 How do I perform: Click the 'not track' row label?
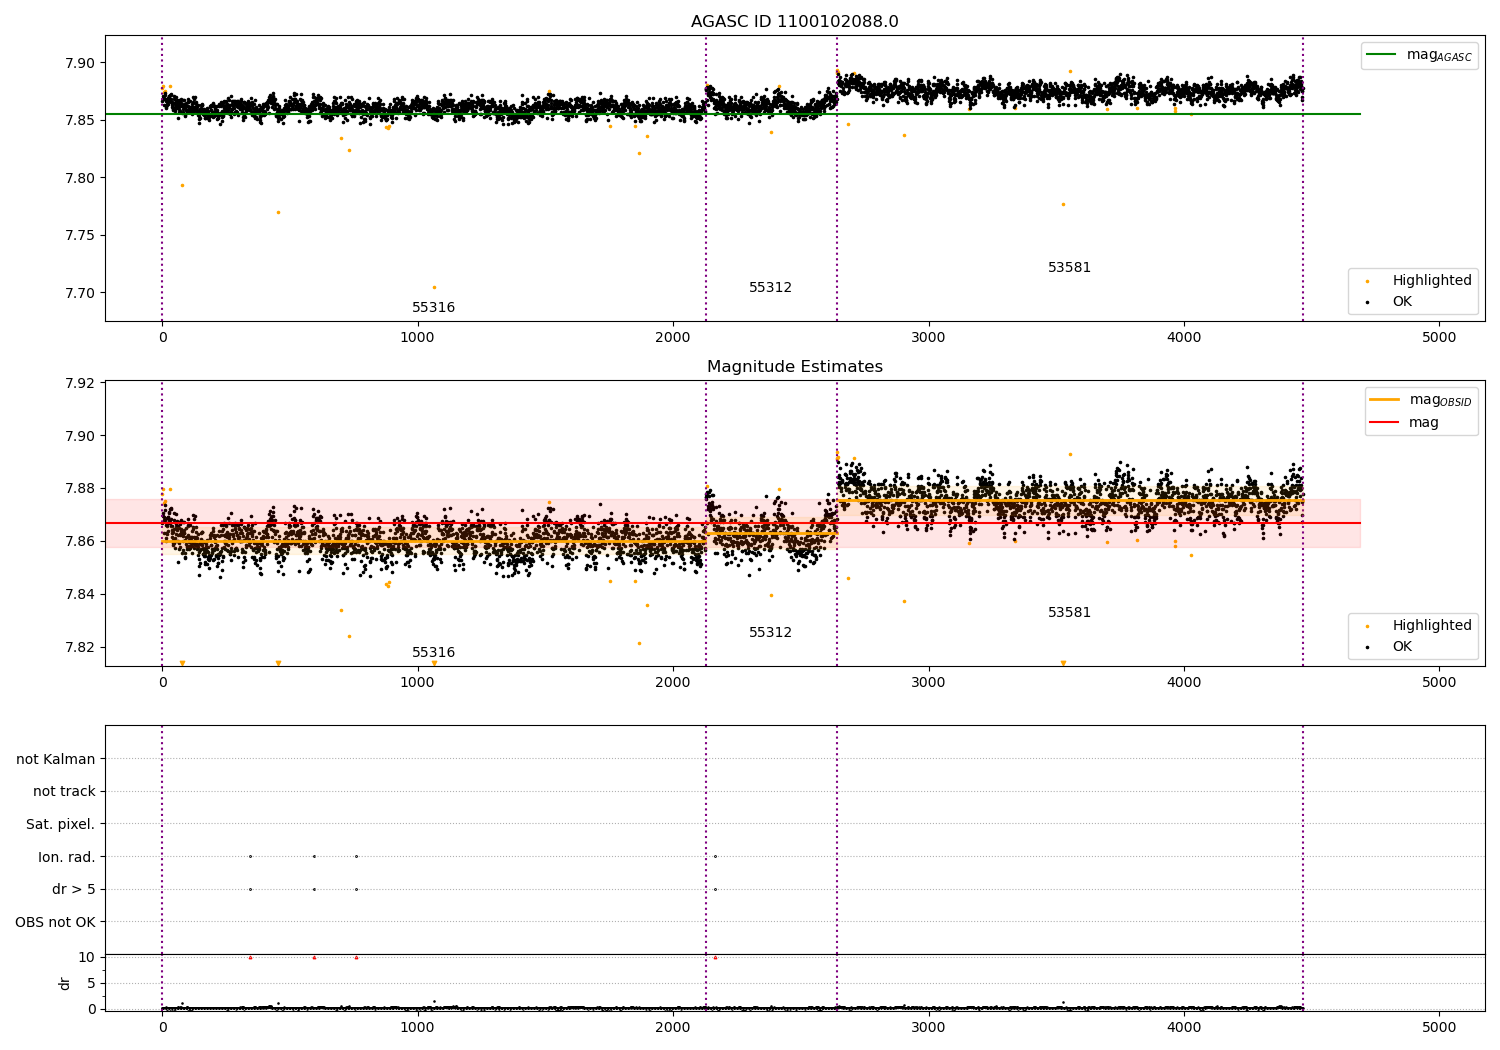click(x=64, y=792)
